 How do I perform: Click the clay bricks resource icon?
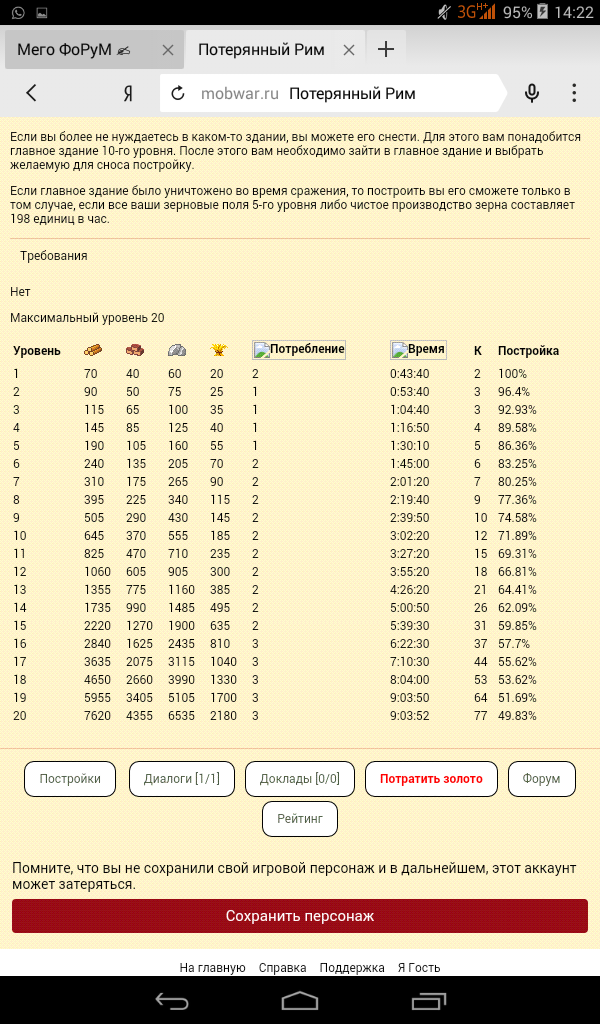pyautogui.click(x=134, y=350)
